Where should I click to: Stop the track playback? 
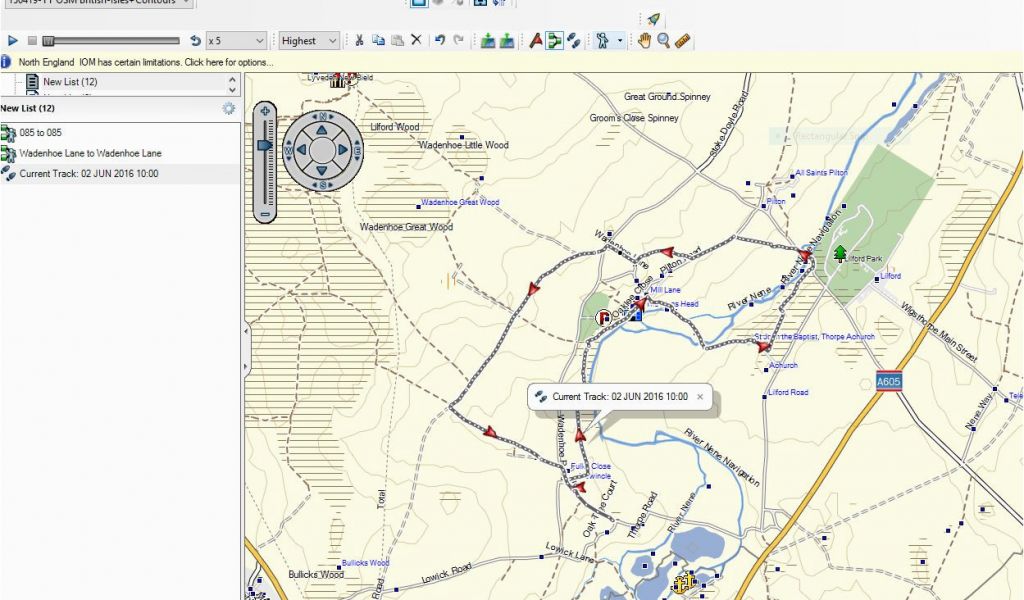click(x=32, y=40)
